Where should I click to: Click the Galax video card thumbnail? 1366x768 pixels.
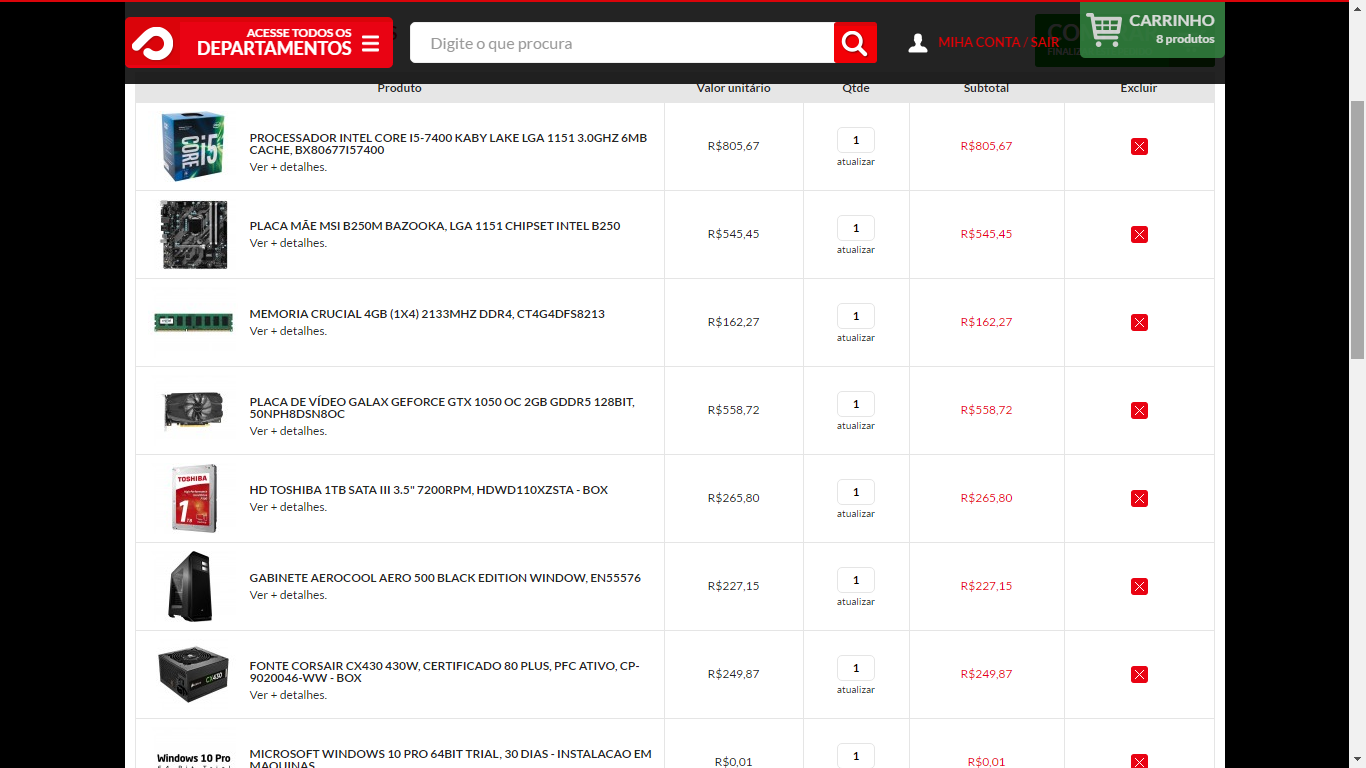click(193, 410)
